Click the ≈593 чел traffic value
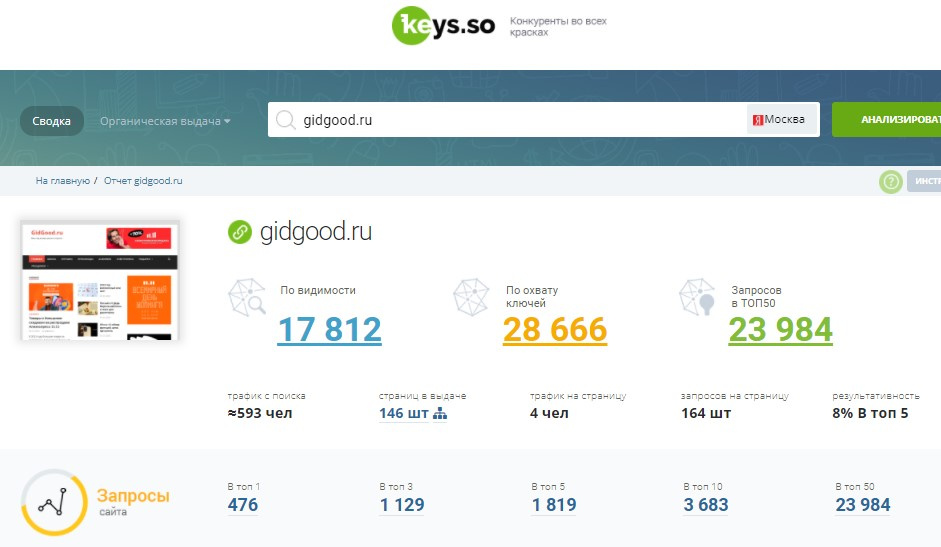The image size is (941, 547). tap(260, 413)
